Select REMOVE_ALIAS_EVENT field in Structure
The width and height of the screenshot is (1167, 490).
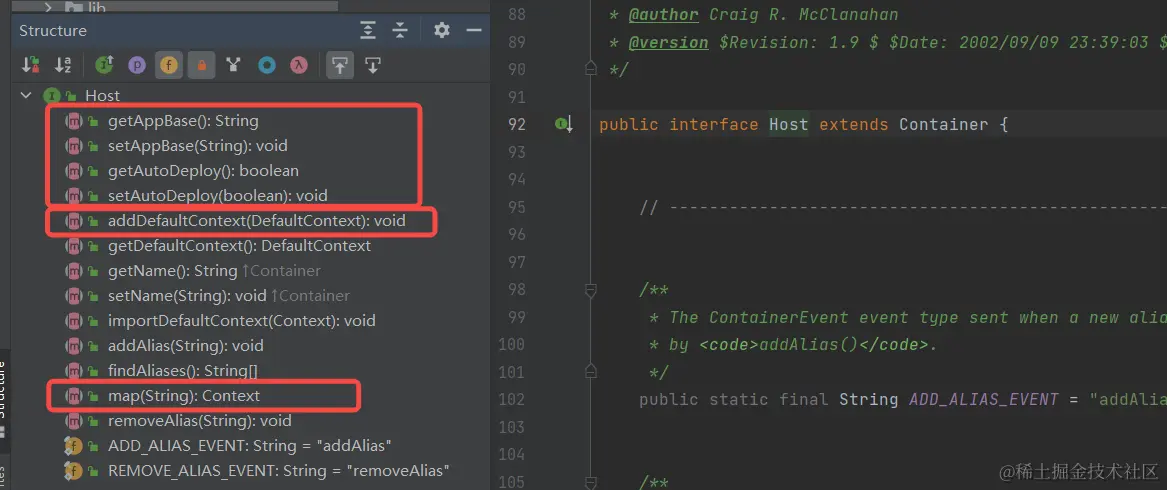[278, 471]
